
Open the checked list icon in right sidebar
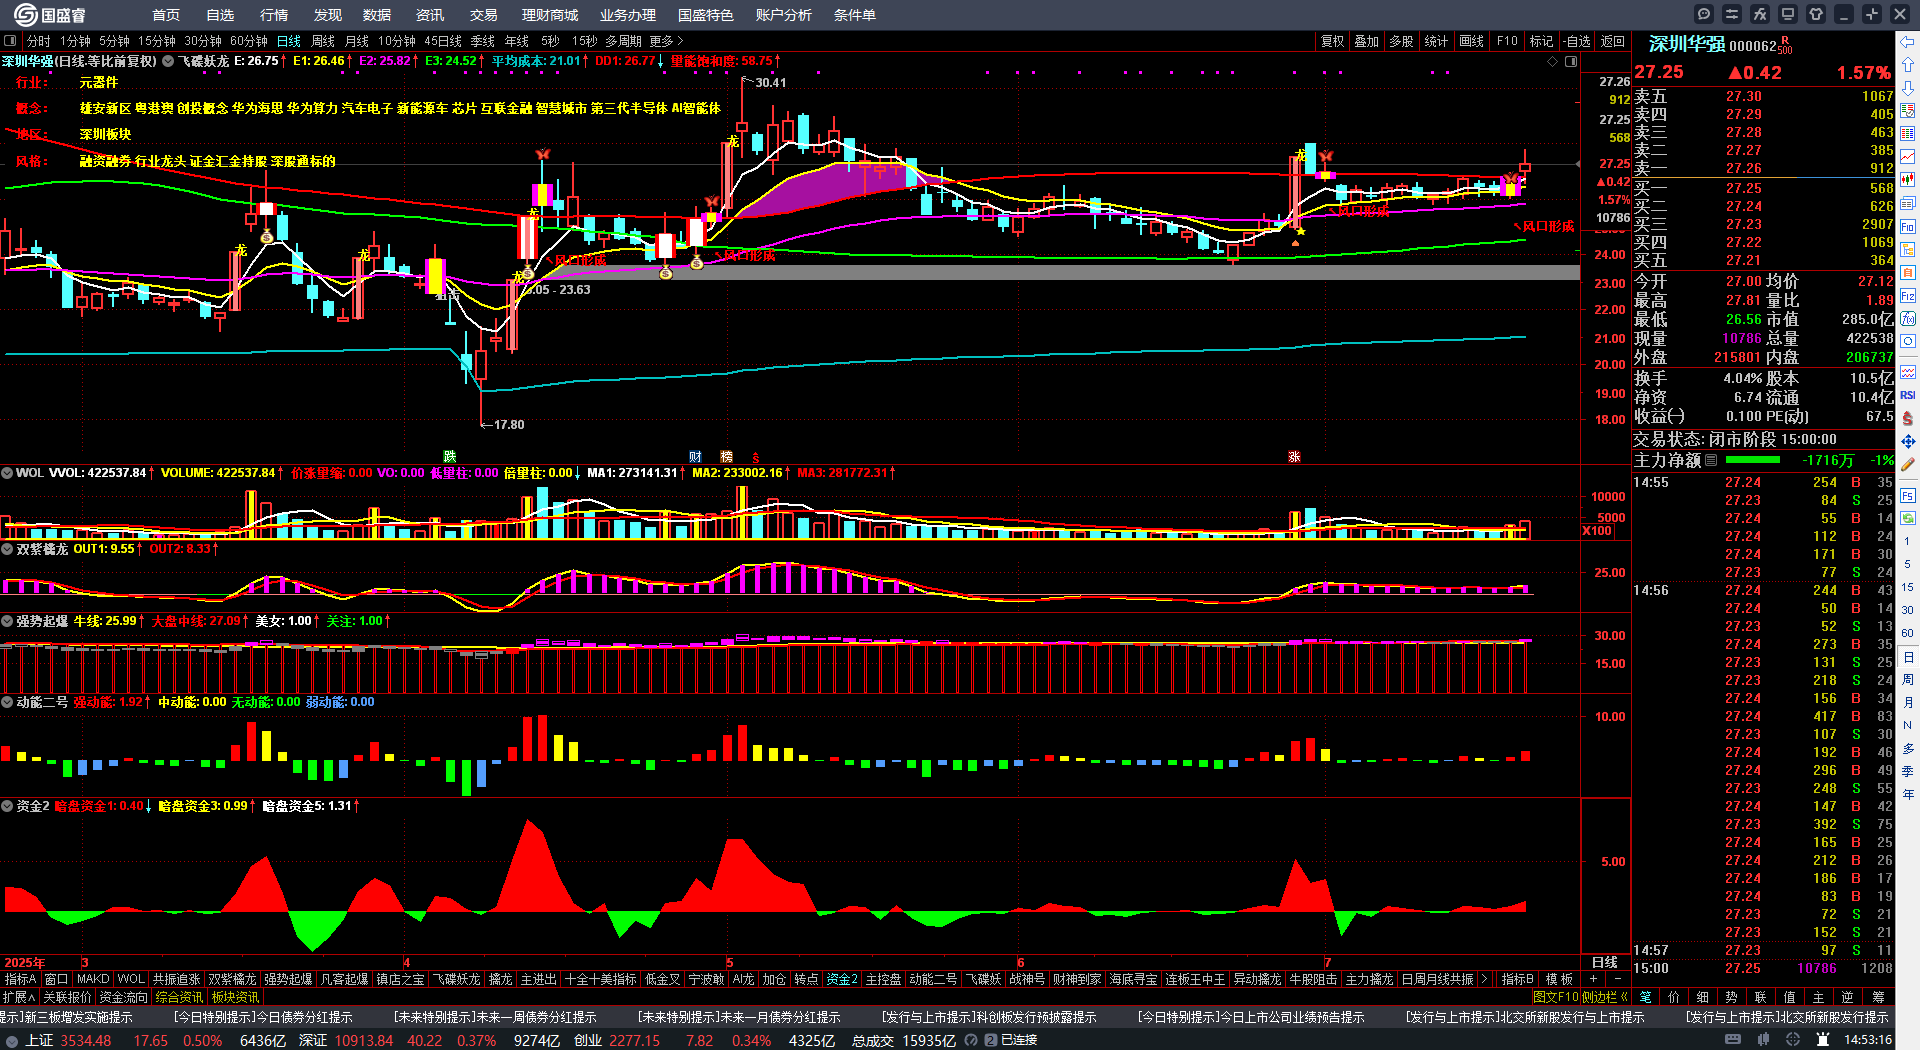pyautogui.click(x=1908, y=111)
